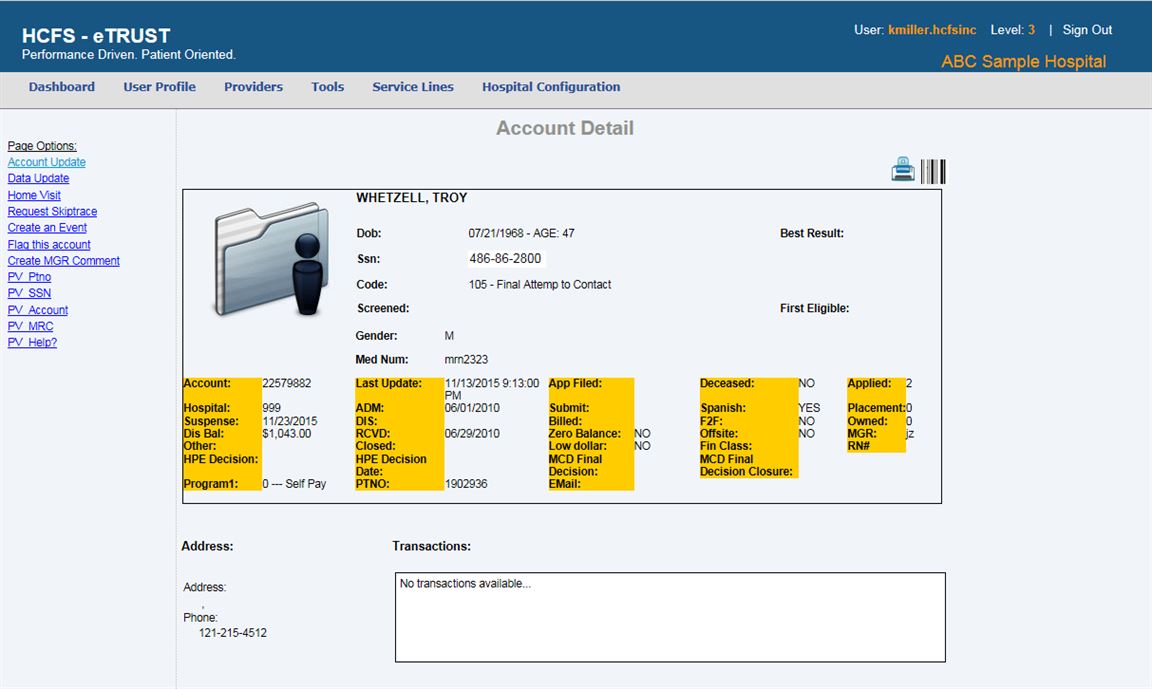The image size is (1152, 689).
Task: Open the User Profile menu
Action: 159,87
